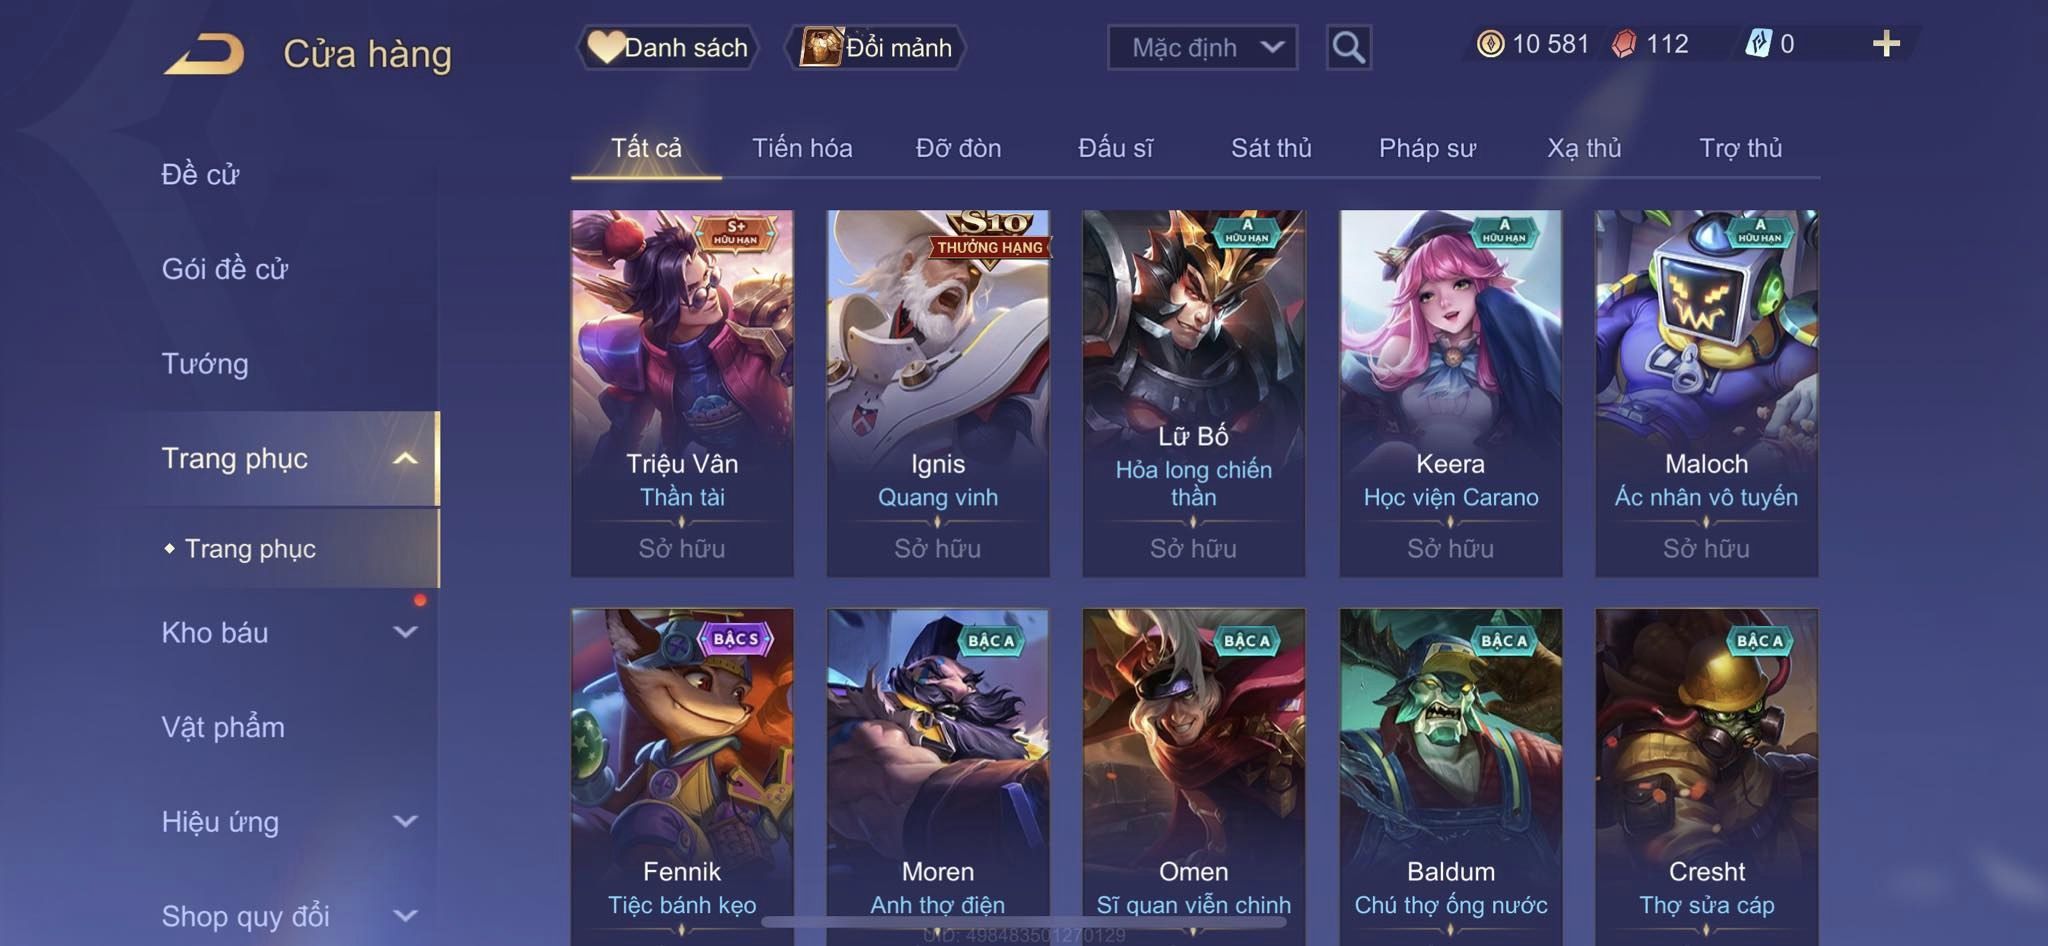Open Danh sách wishlist heart button
This screenshot has width=2048, height=946.
click(667, 47)
